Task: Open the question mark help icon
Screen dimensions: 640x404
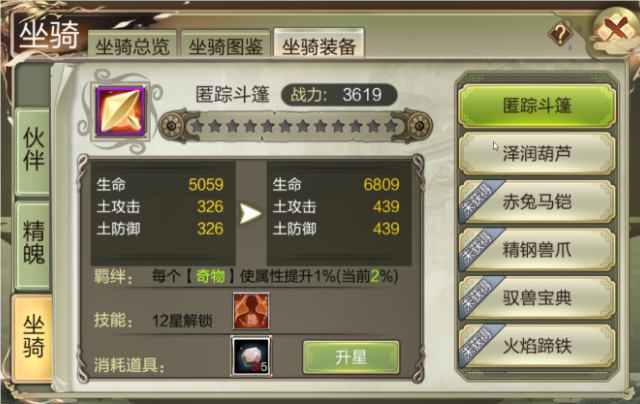Action: click(560, 33)
